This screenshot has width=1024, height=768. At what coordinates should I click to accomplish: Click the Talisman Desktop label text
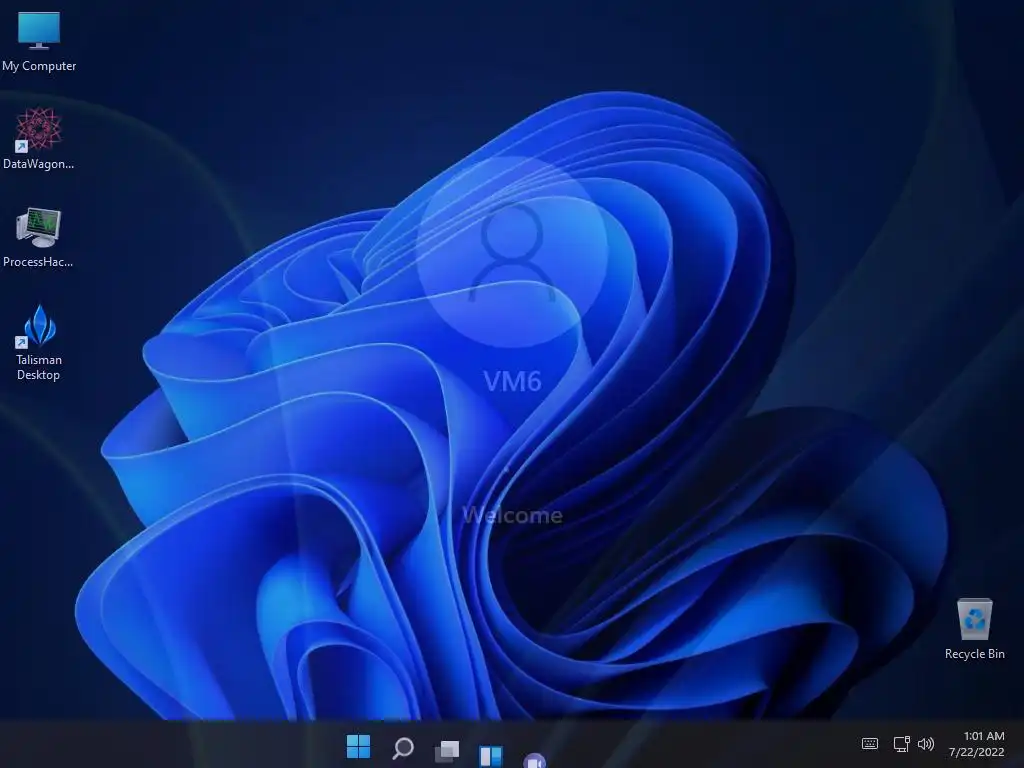point(39,367)
